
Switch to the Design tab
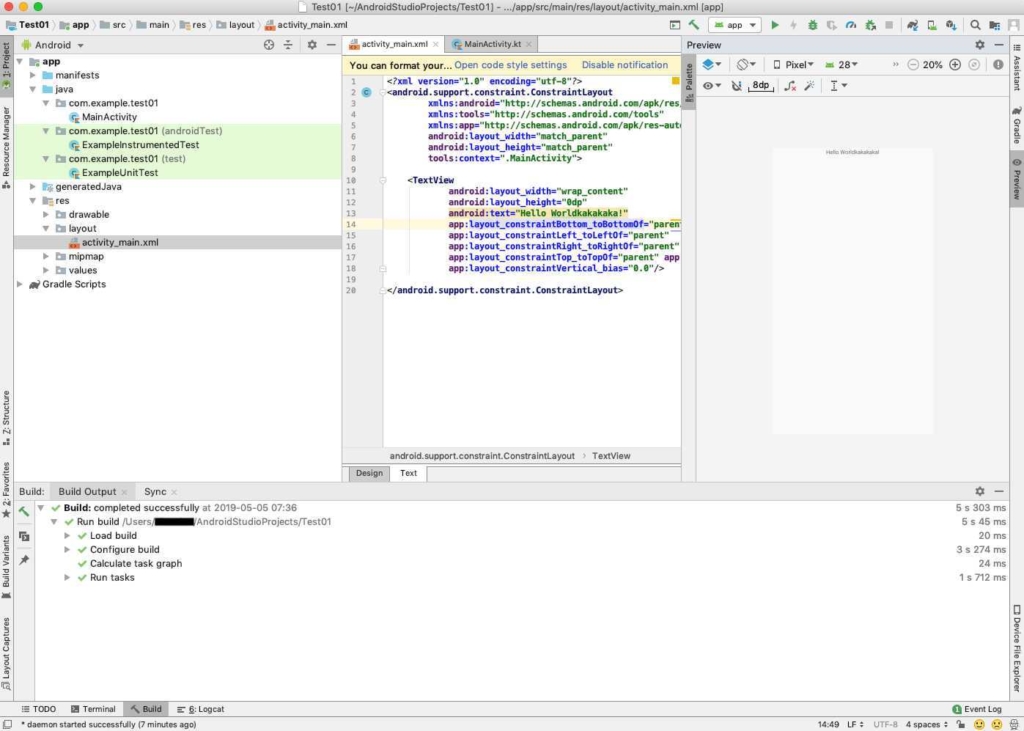tap(369, 473)
